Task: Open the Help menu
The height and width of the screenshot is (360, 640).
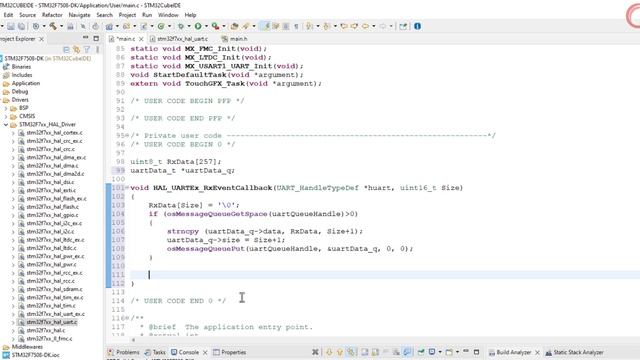Action: [190, 15]
